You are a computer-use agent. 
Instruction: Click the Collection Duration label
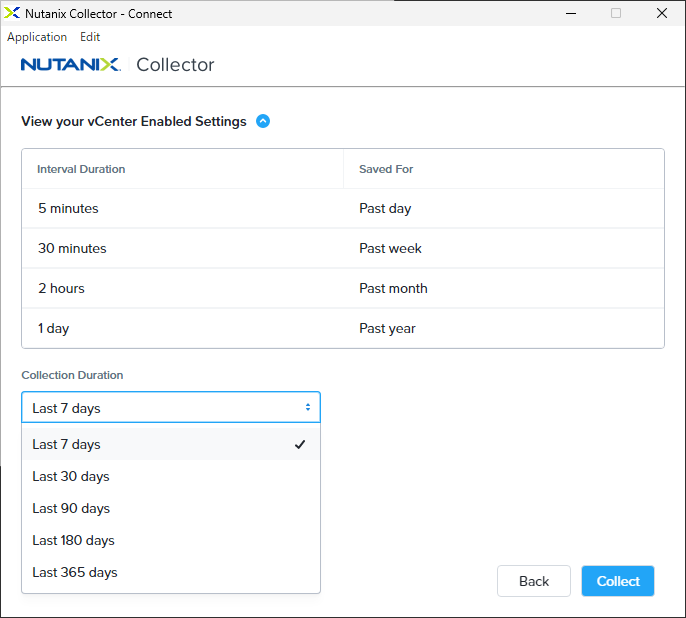72,375
